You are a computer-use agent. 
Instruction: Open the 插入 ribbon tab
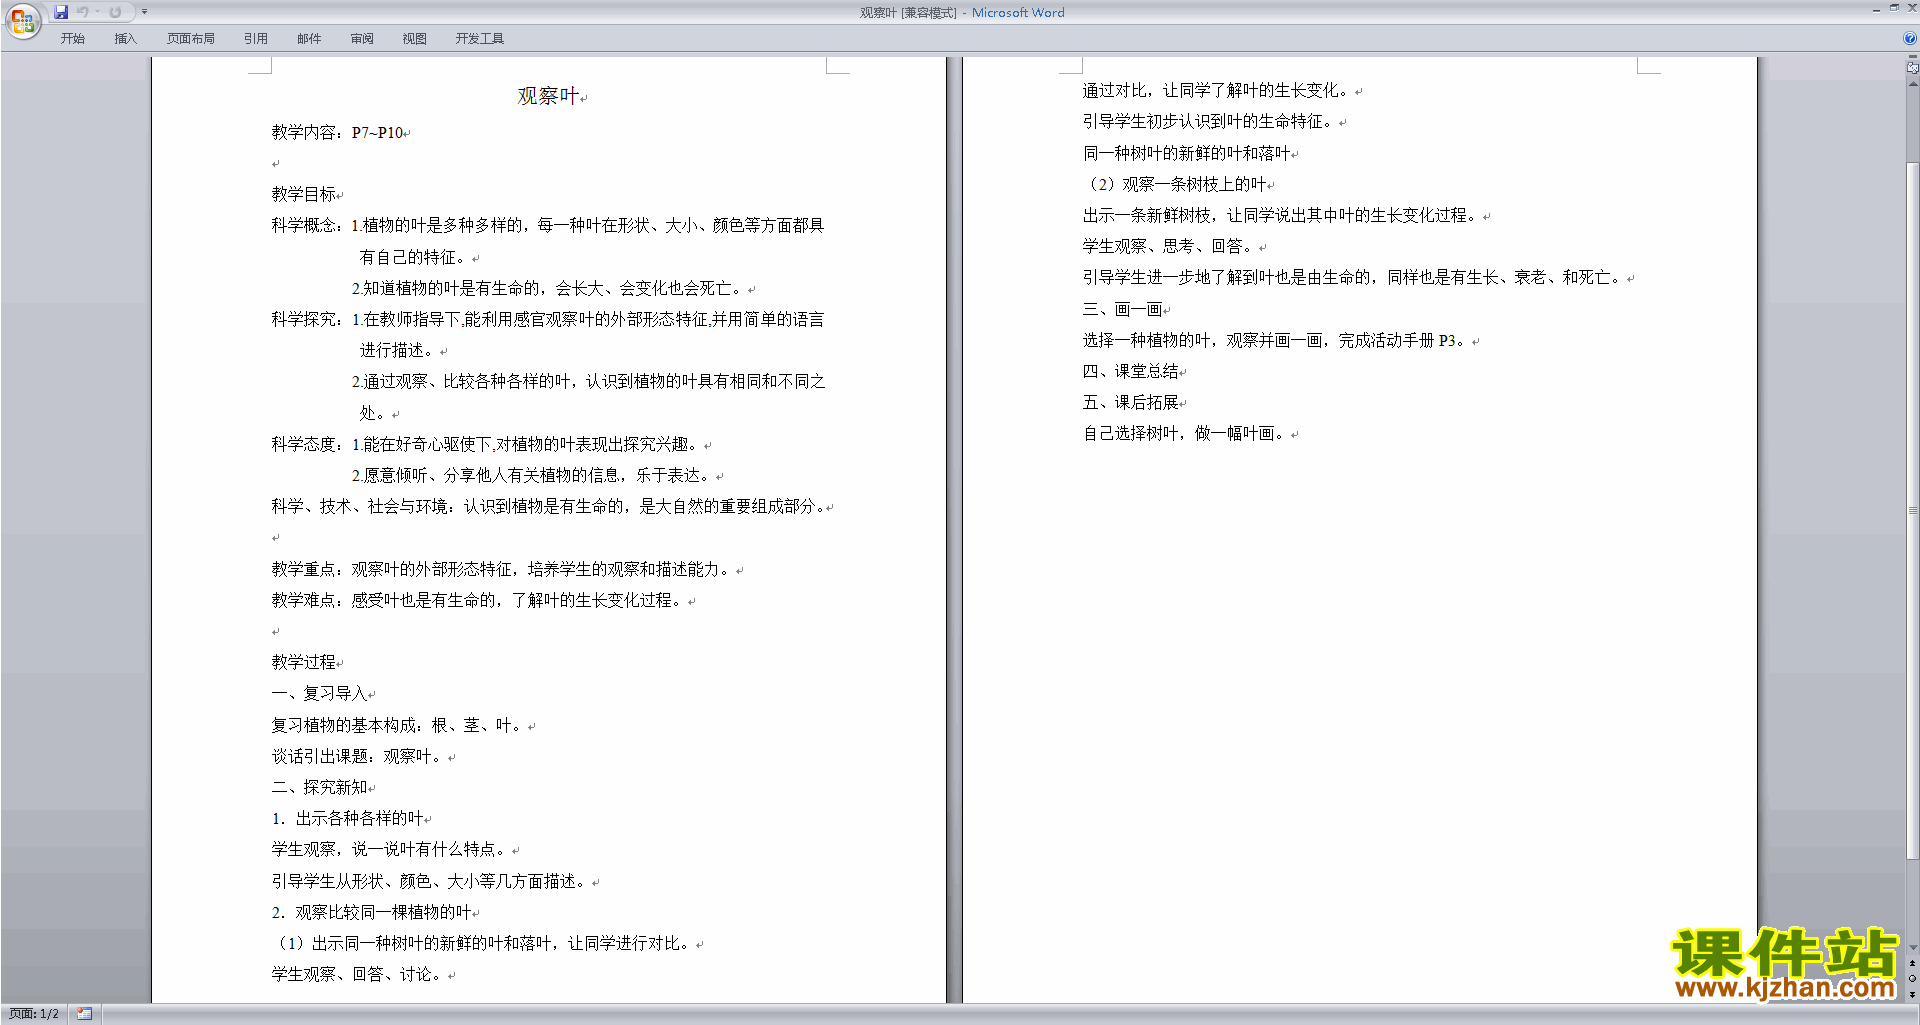pyautogui.click(x=125, y=38)
